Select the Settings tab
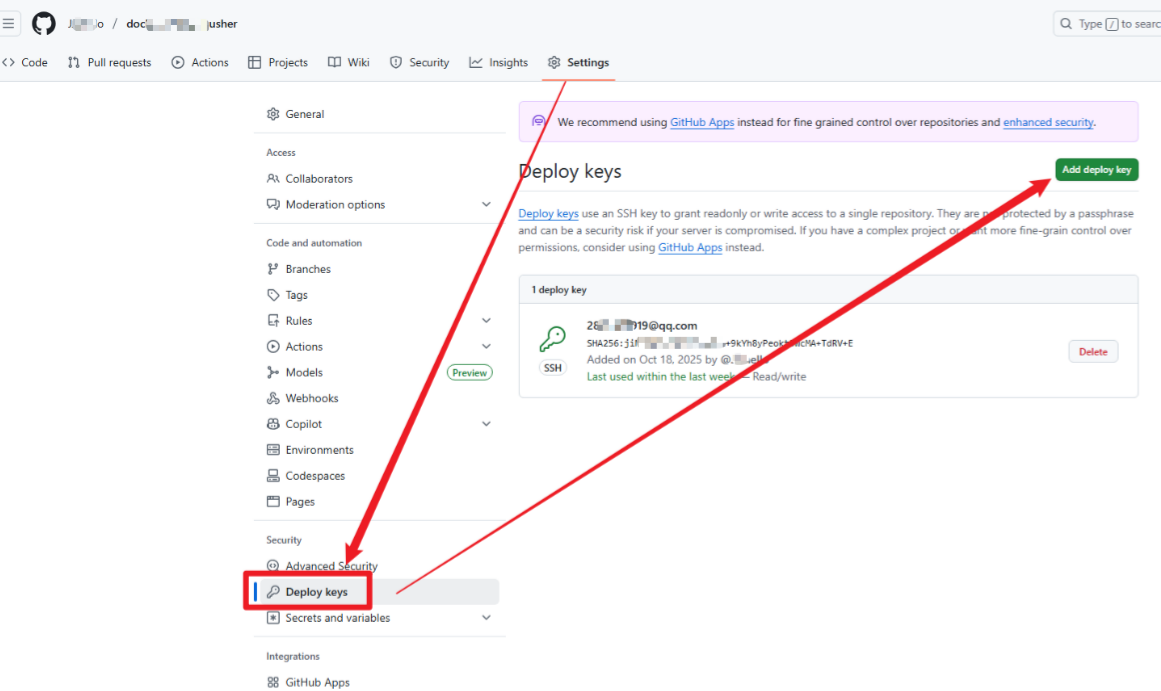This screenshot has height=691, width=1161. coord(578,63)
